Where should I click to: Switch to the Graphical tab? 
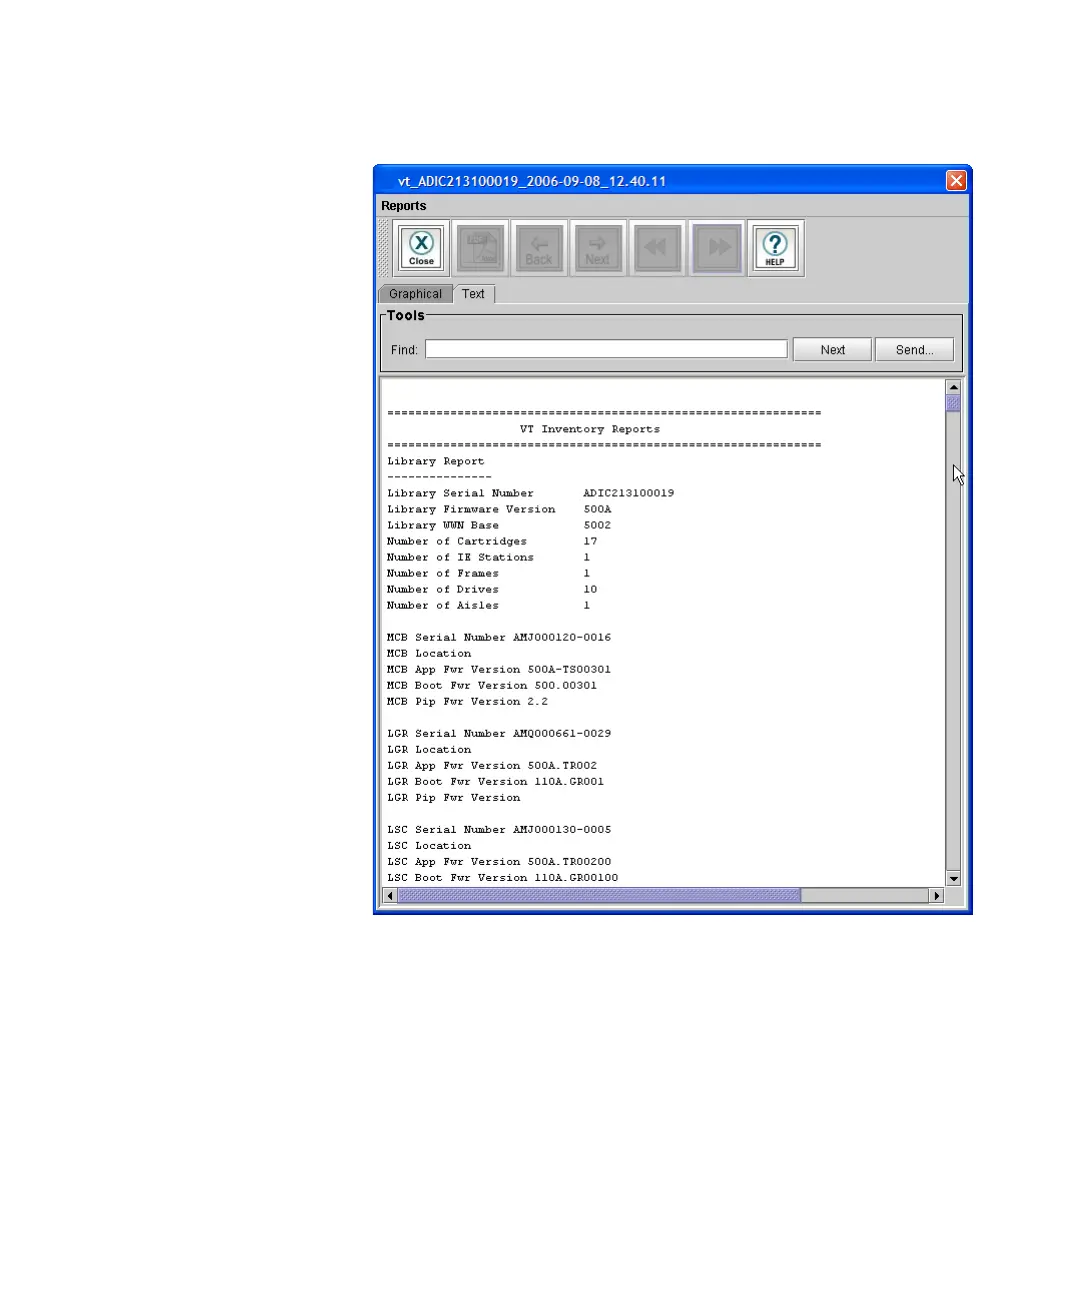[x=415, y=294]
